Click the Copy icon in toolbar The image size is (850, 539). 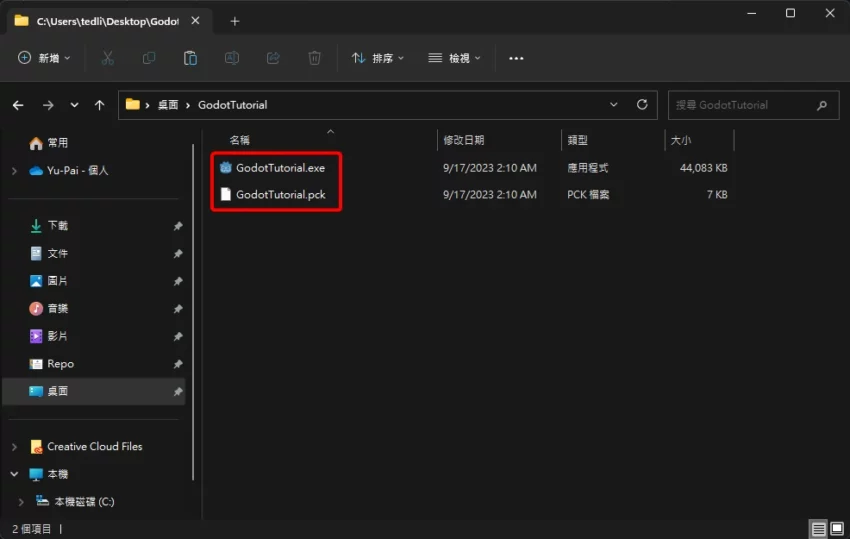click(149, 58)
